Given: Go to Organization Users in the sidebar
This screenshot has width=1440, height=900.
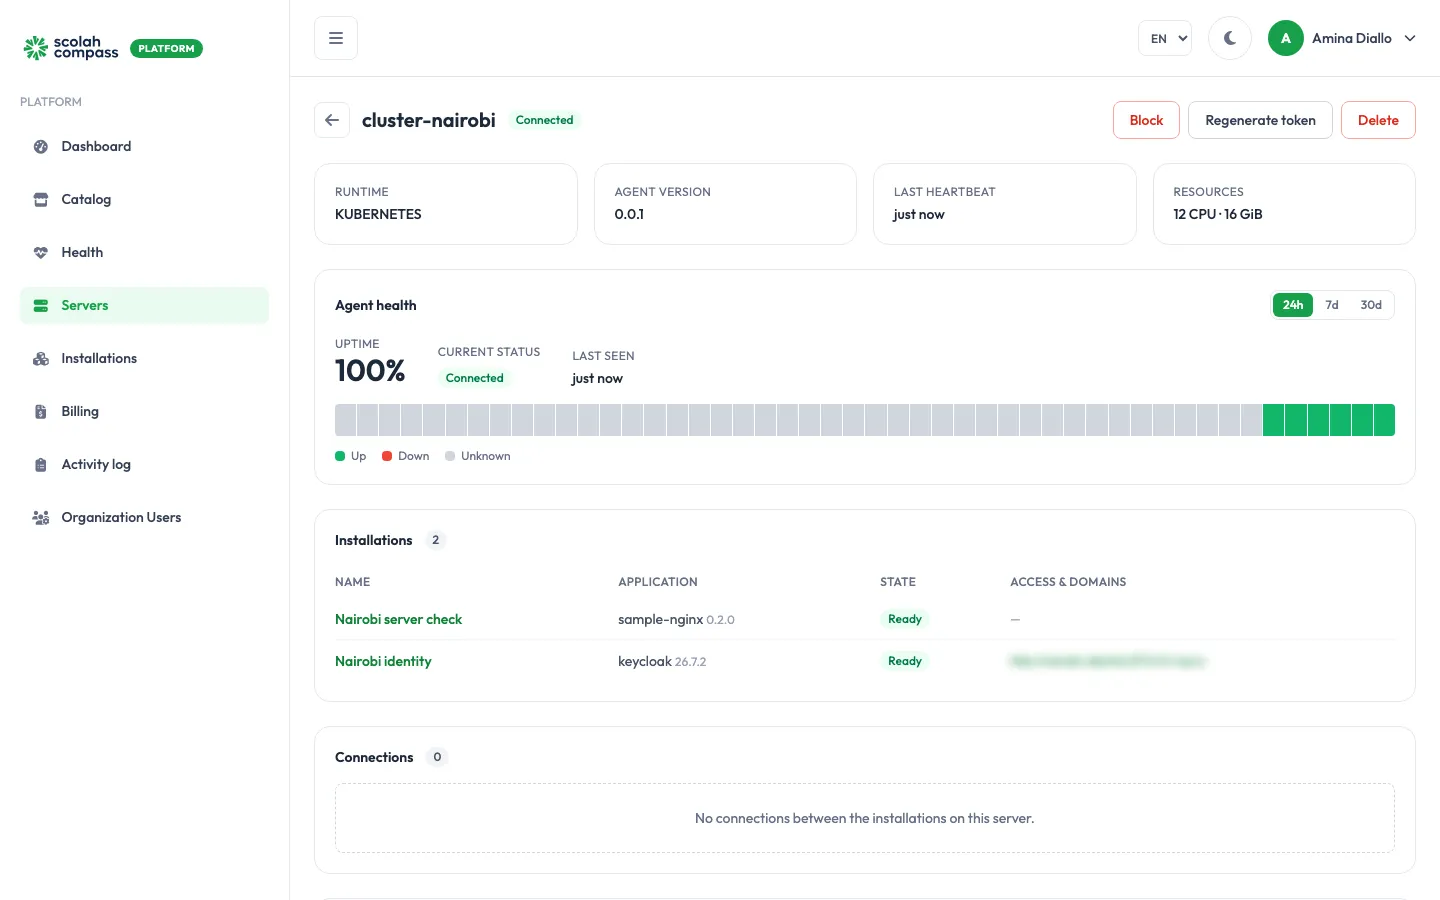Looking at the screenshot, I should tap(144, 518).
